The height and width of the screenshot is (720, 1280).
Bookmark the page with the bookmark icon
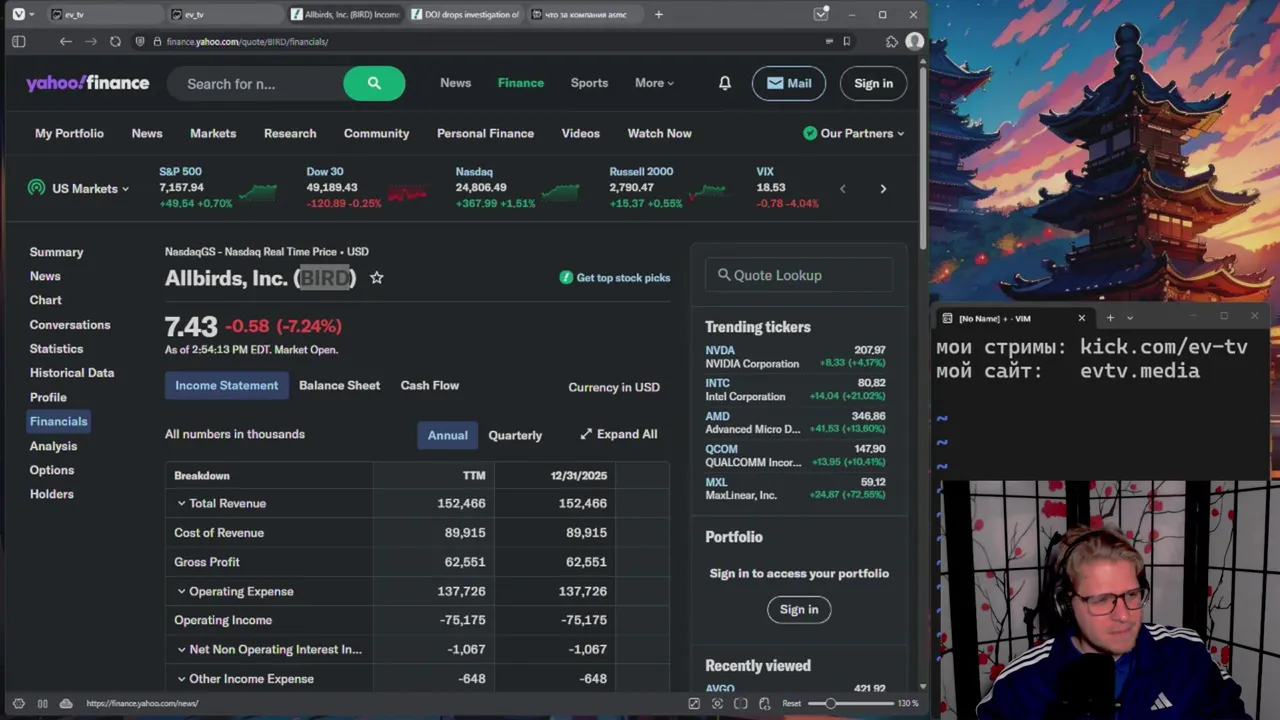[x=846, y=41]
